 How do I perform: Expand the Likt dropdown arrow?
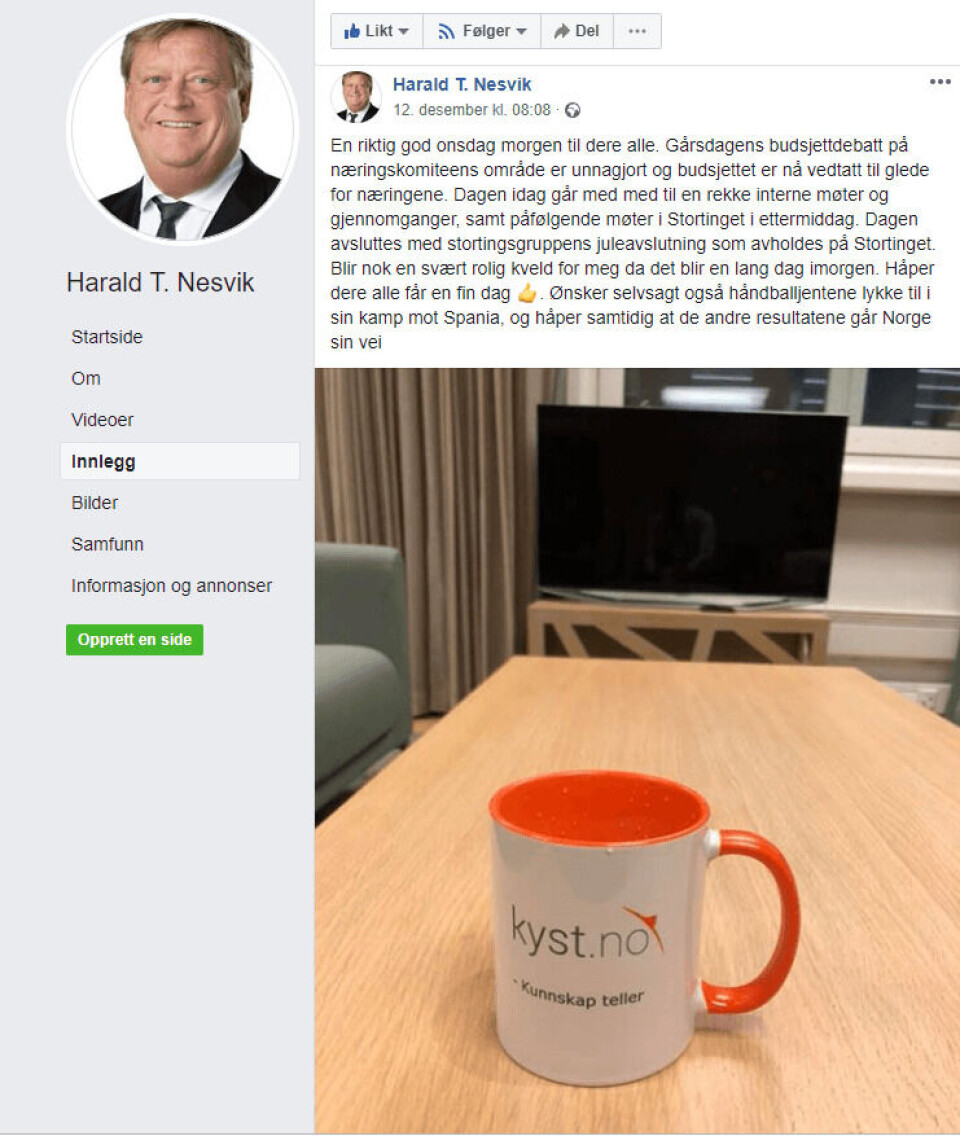pos(404,31)
